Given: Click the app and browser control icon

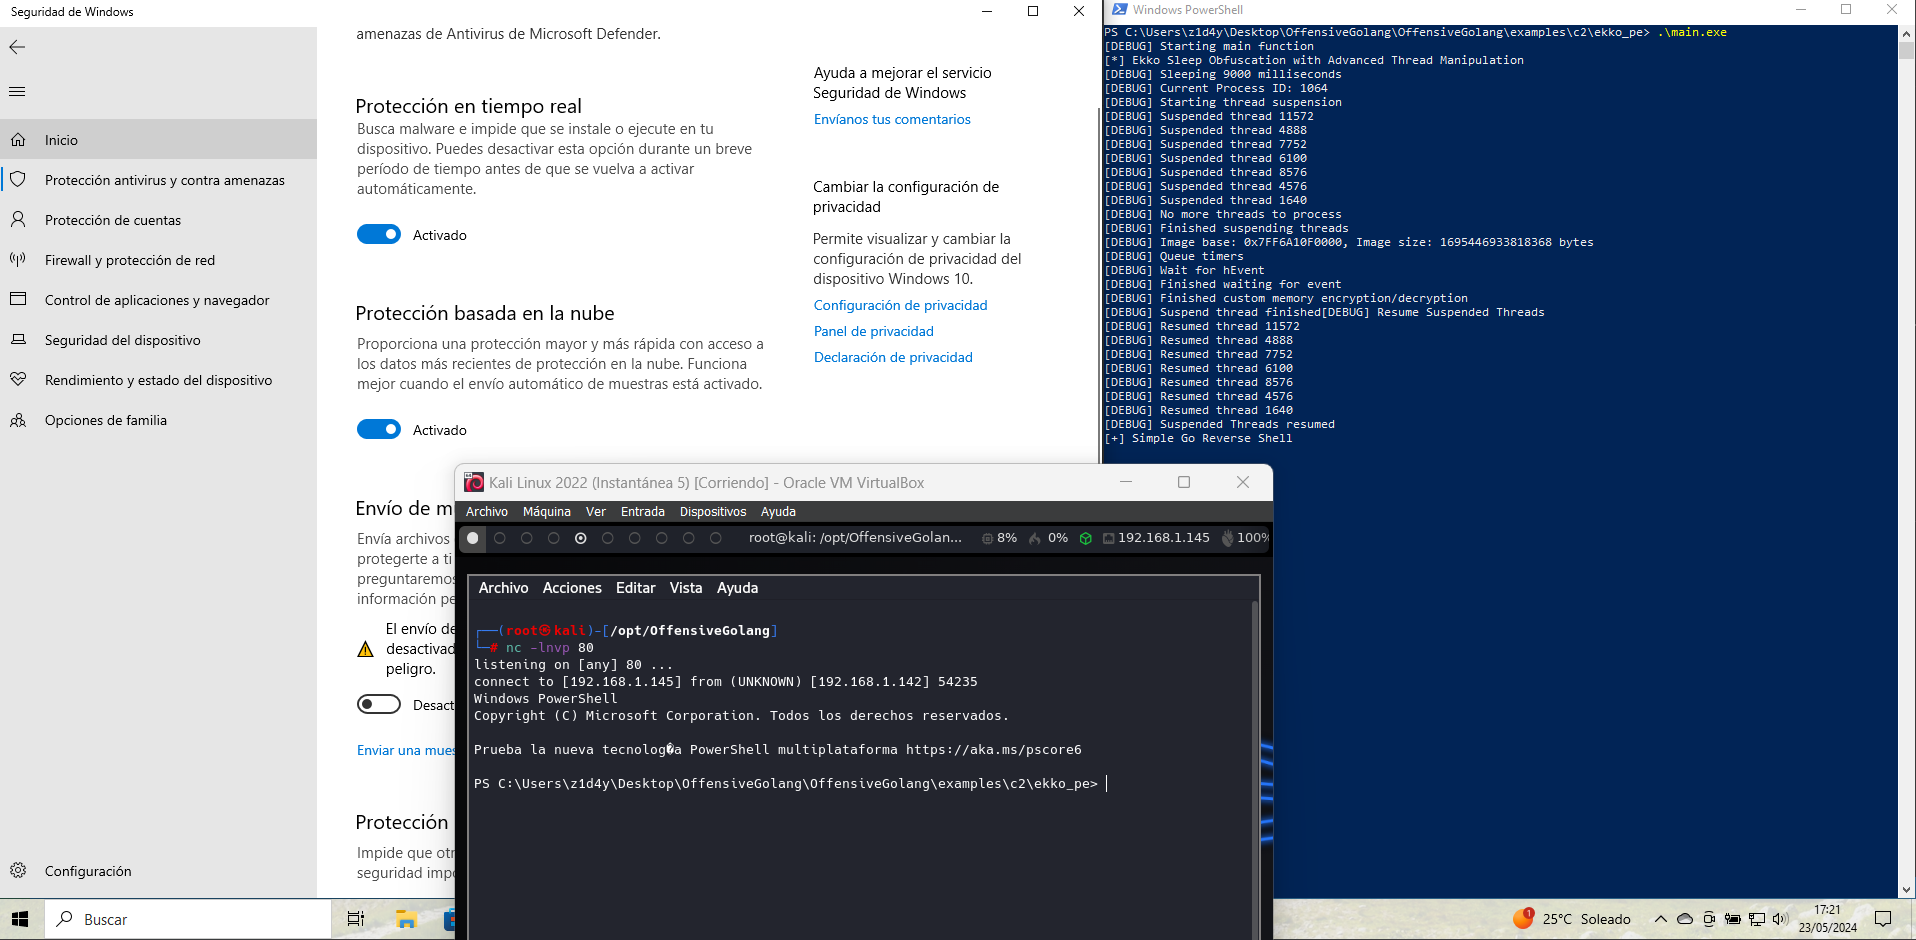Looking at the screenshot, I should [18, 300].
